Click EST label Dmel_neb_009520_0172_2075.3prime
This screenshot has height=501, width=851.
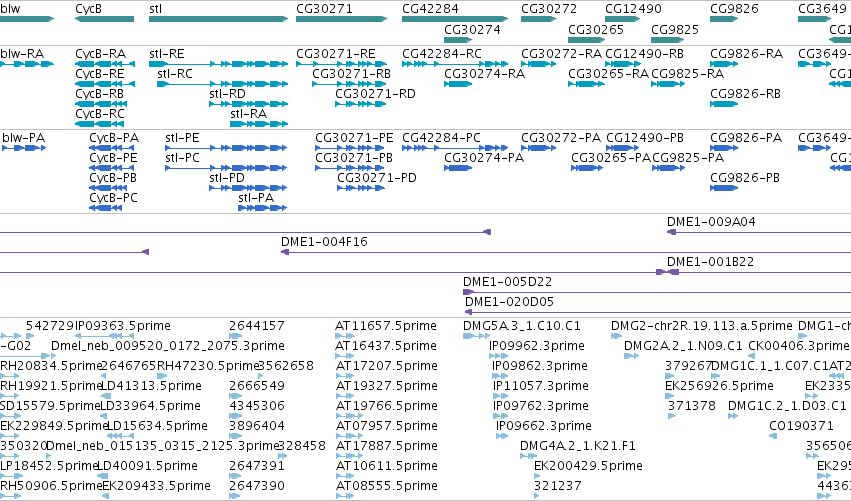click(168, 346)
